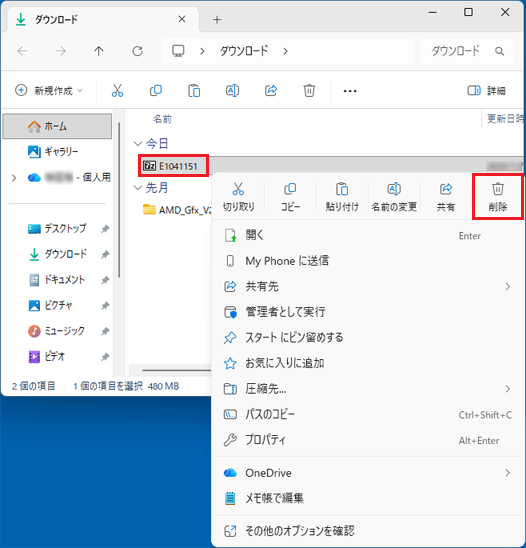The image size is (526, 548).
Task: Toggle the 詳細 details pane
Action: tap(486, 91)
